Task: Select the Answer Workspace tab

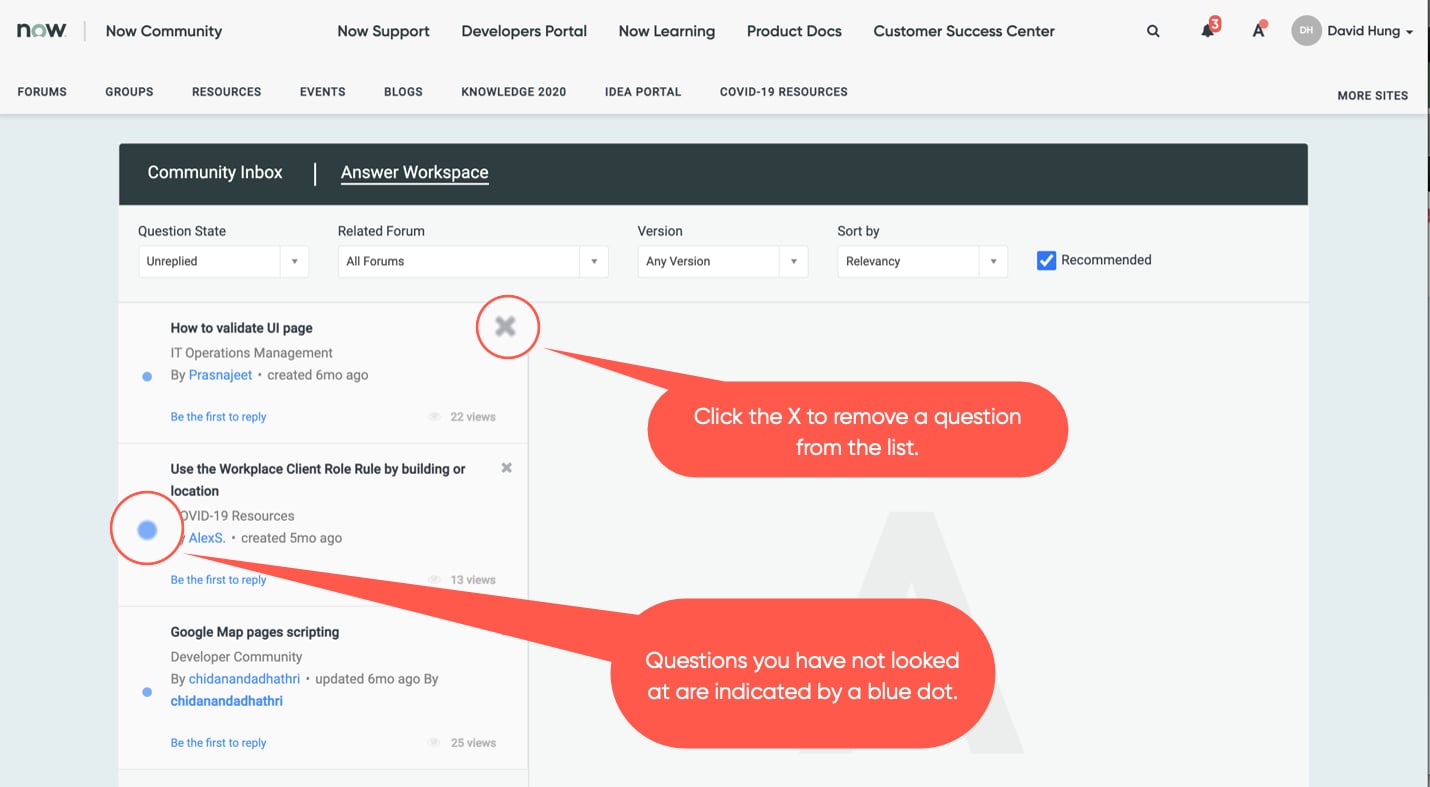Action: click(x=414, y=172)
